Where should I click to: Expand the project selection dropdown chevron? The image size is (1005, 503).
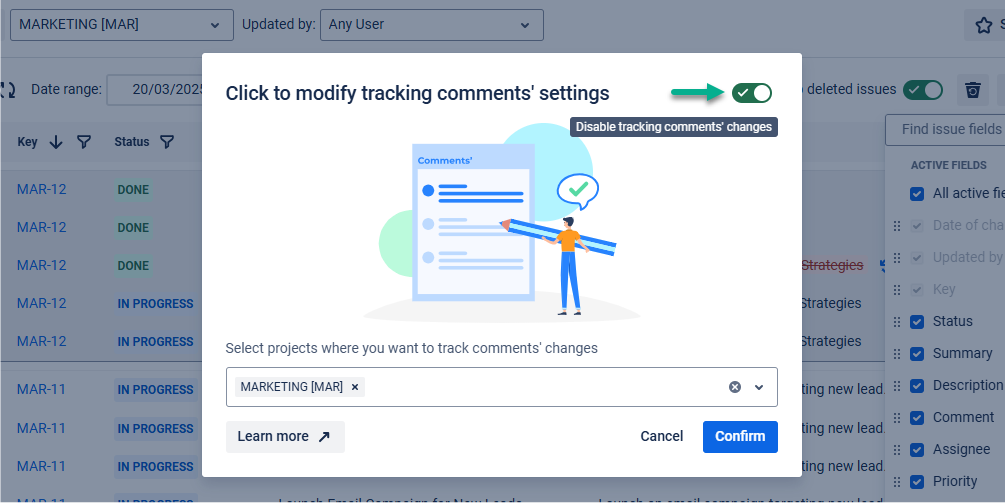(x=759, y=387)
